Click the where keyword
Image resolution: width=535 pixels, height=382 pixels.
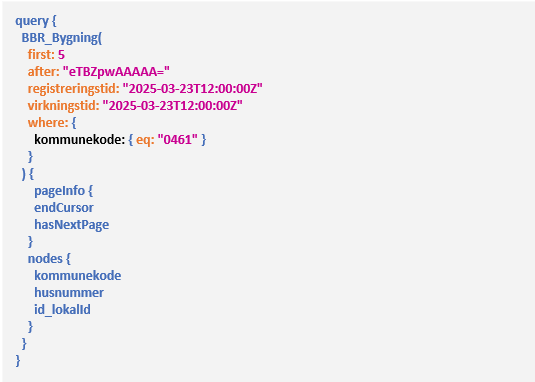48,123
